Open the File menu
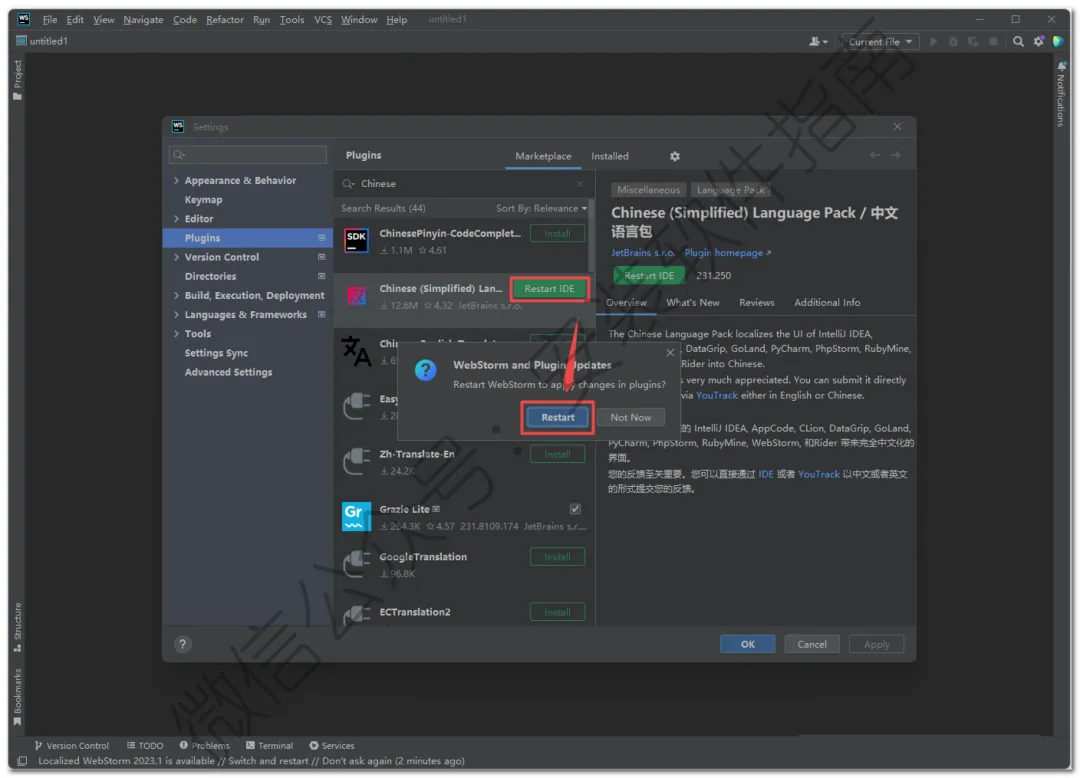This screenshot has width=1080, height=778. click(x=50, y=19)
